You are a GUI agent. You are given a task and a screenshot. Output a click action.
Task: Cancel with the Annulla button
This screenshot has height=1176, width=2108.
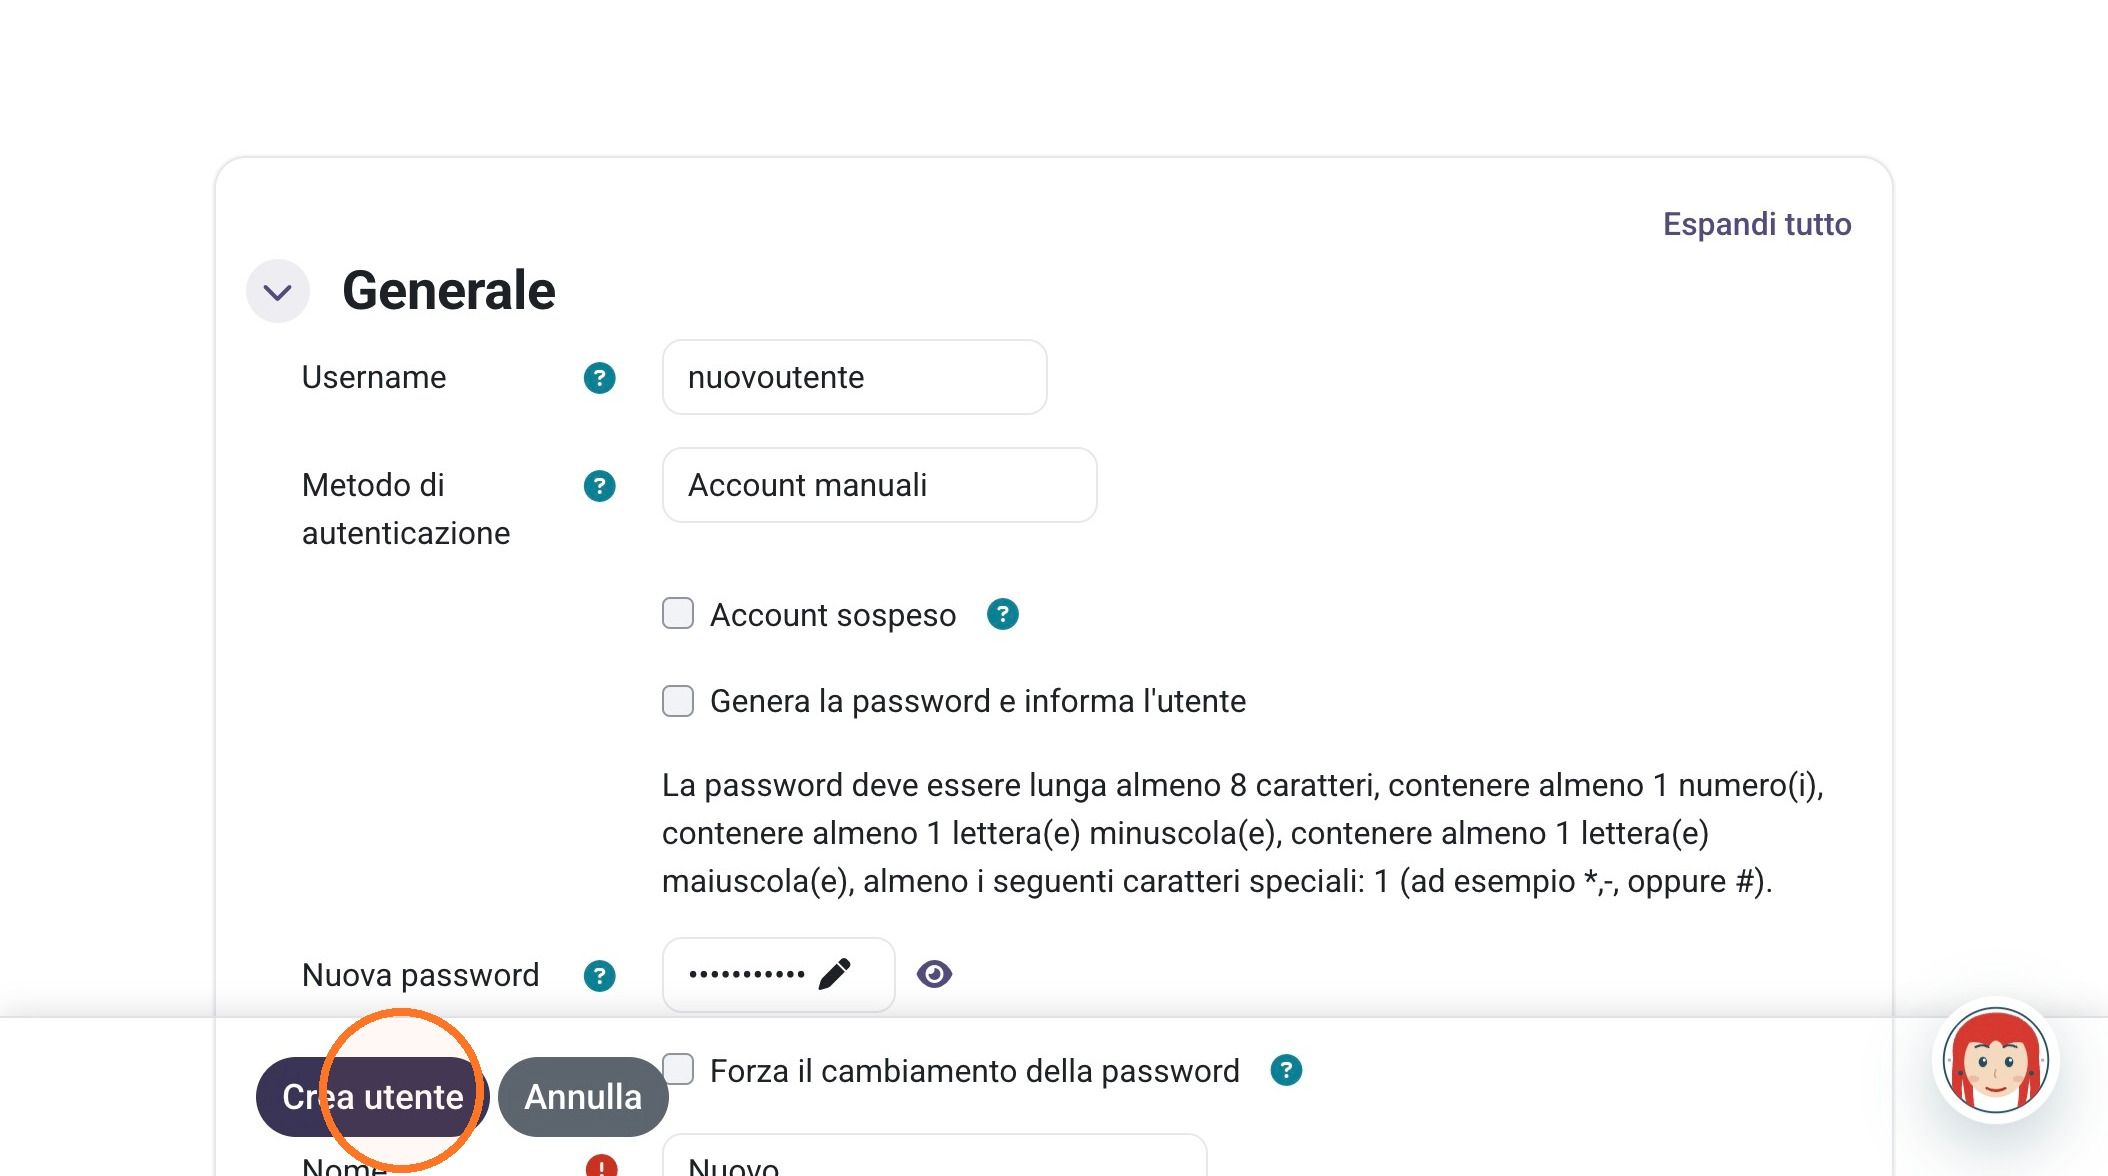coord(583,1097)
